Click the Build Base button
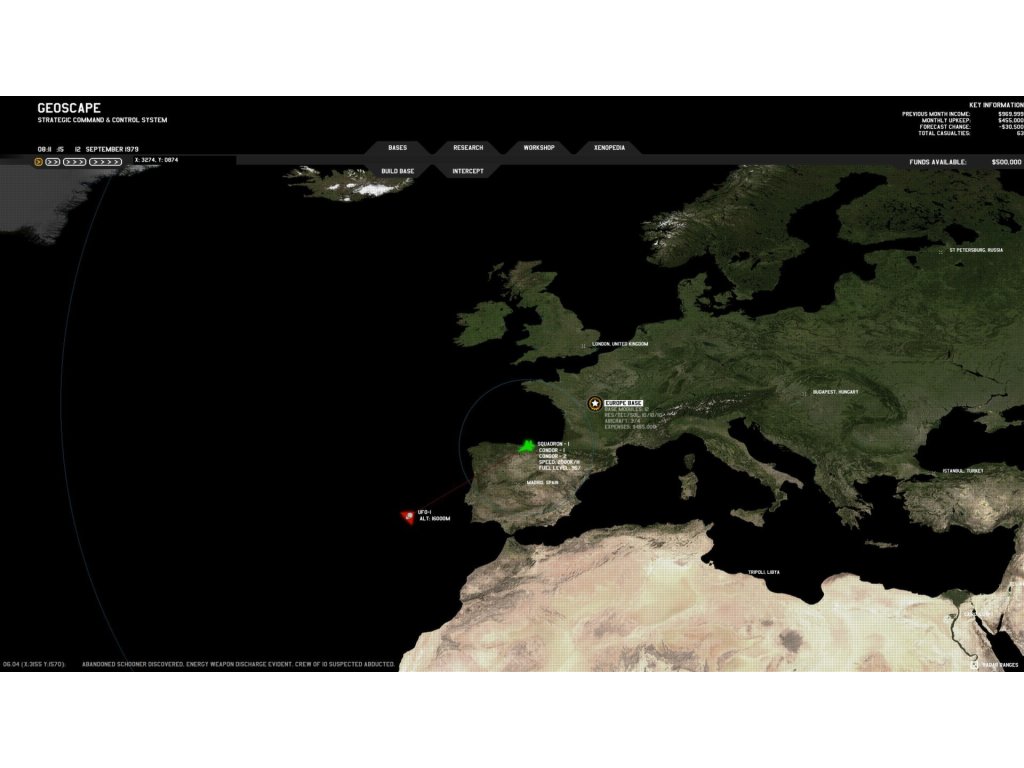 [x=398, y=171]
